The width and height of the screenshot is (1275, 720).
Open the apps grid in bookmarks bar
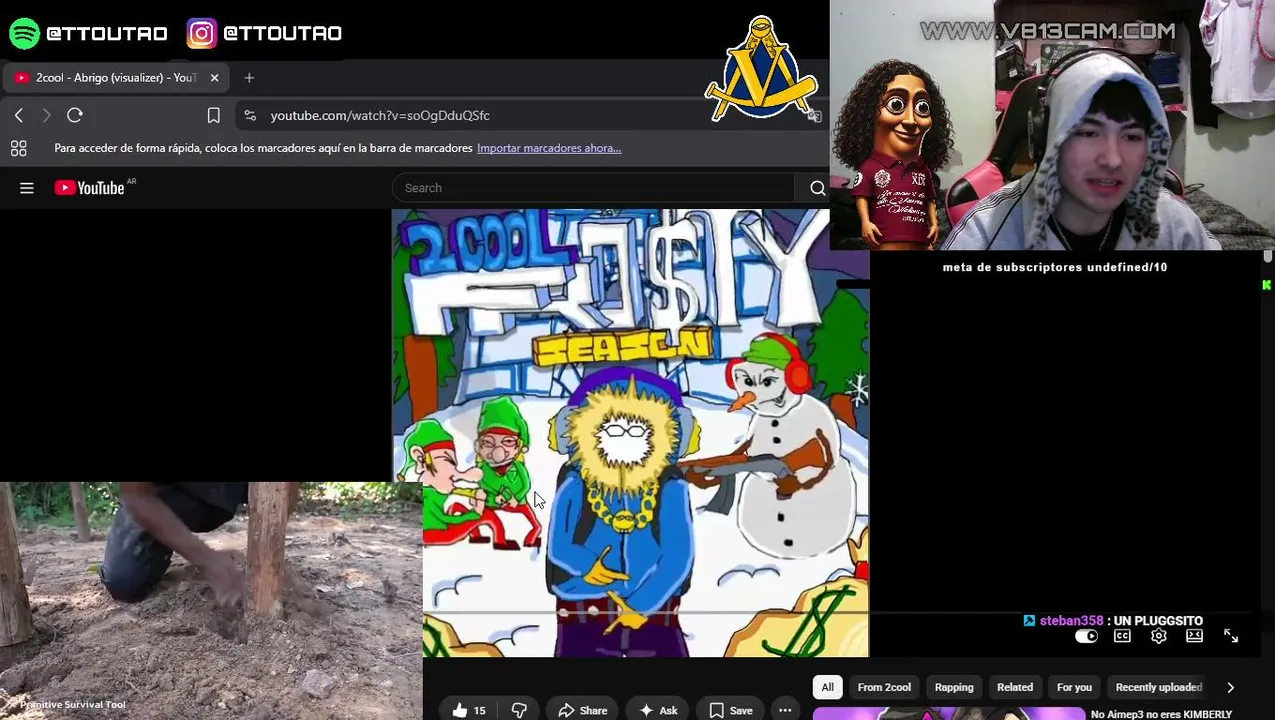tap(18, 148)
